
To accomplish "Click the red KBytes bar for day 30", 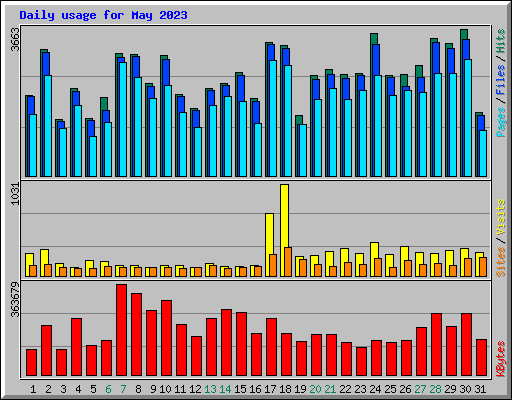I will 467,345.
